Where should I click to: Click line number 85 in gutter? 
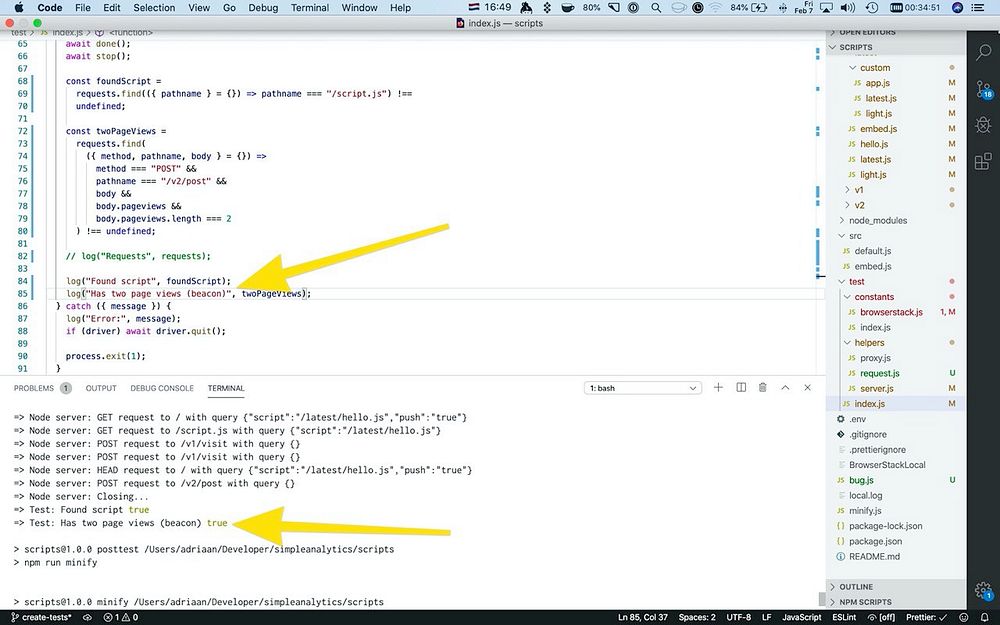tap(22, 293)
